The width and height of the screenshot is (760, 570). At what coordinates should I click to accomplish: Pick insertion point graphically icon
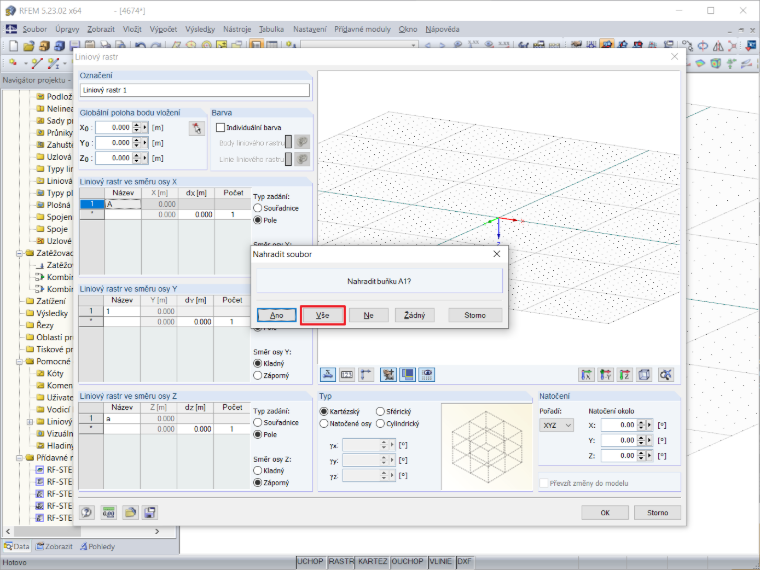(196, 128)
